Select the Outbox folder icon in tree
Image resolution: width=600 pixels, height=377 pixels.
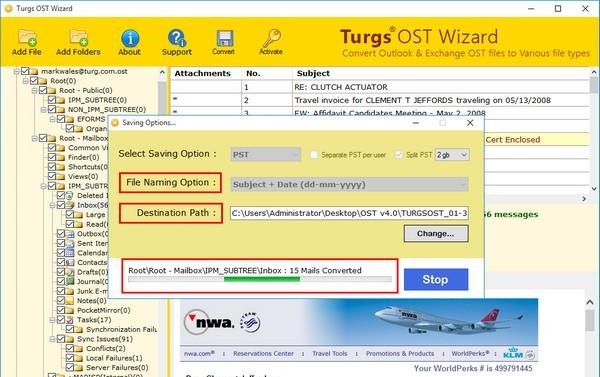click(70, 234)
